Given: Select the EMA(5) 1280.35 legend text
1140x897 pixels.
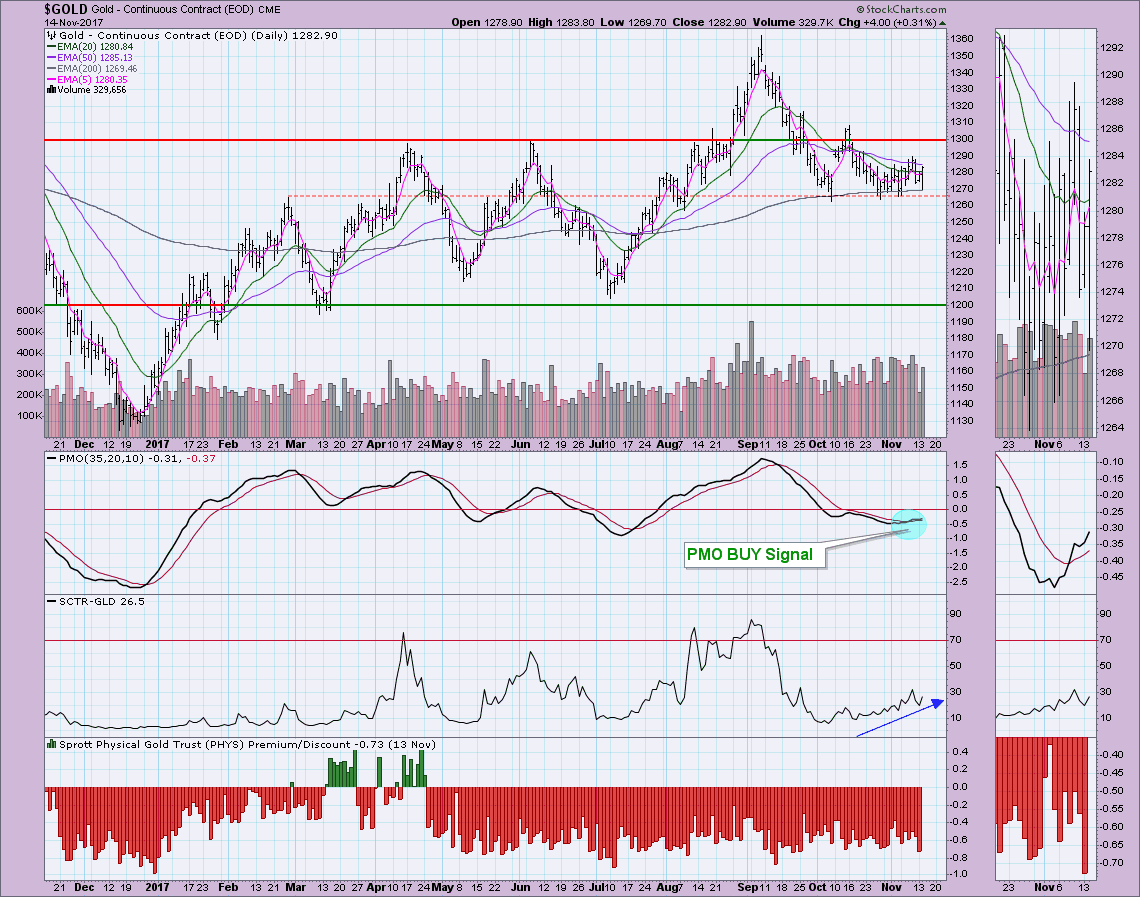Looking at the screenshot, I should [92, 79].
